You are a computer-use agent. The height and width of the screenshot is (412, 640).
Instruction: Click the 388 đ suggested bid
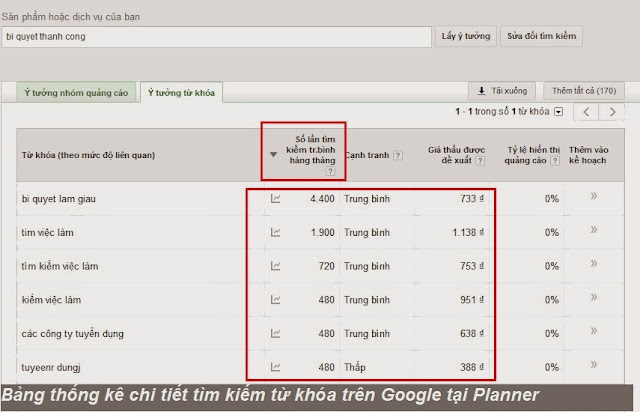click(472, 367)
